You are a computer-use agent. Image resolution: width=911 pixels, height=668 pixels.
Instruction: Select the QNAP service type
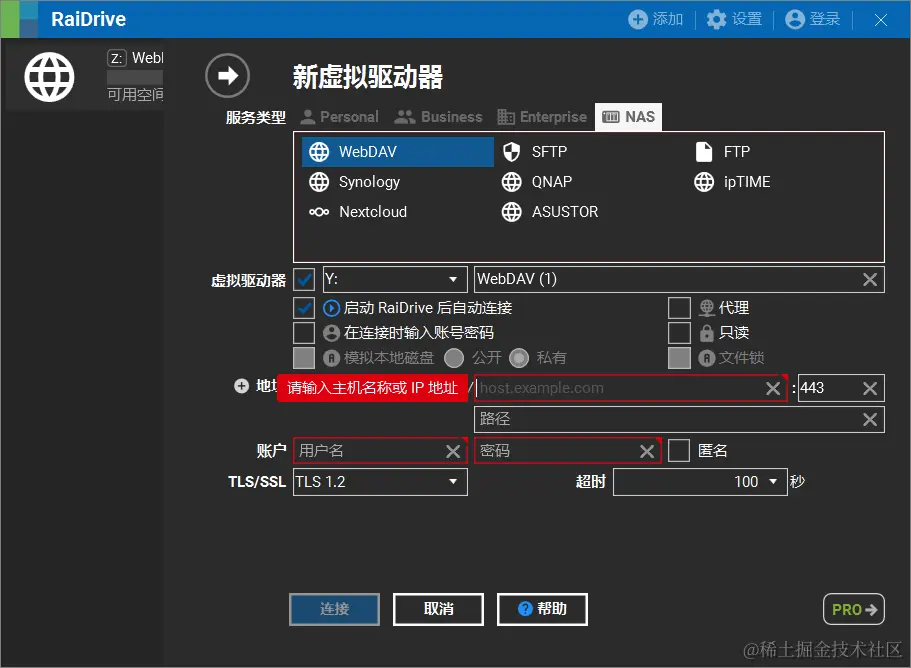[537, 182]
